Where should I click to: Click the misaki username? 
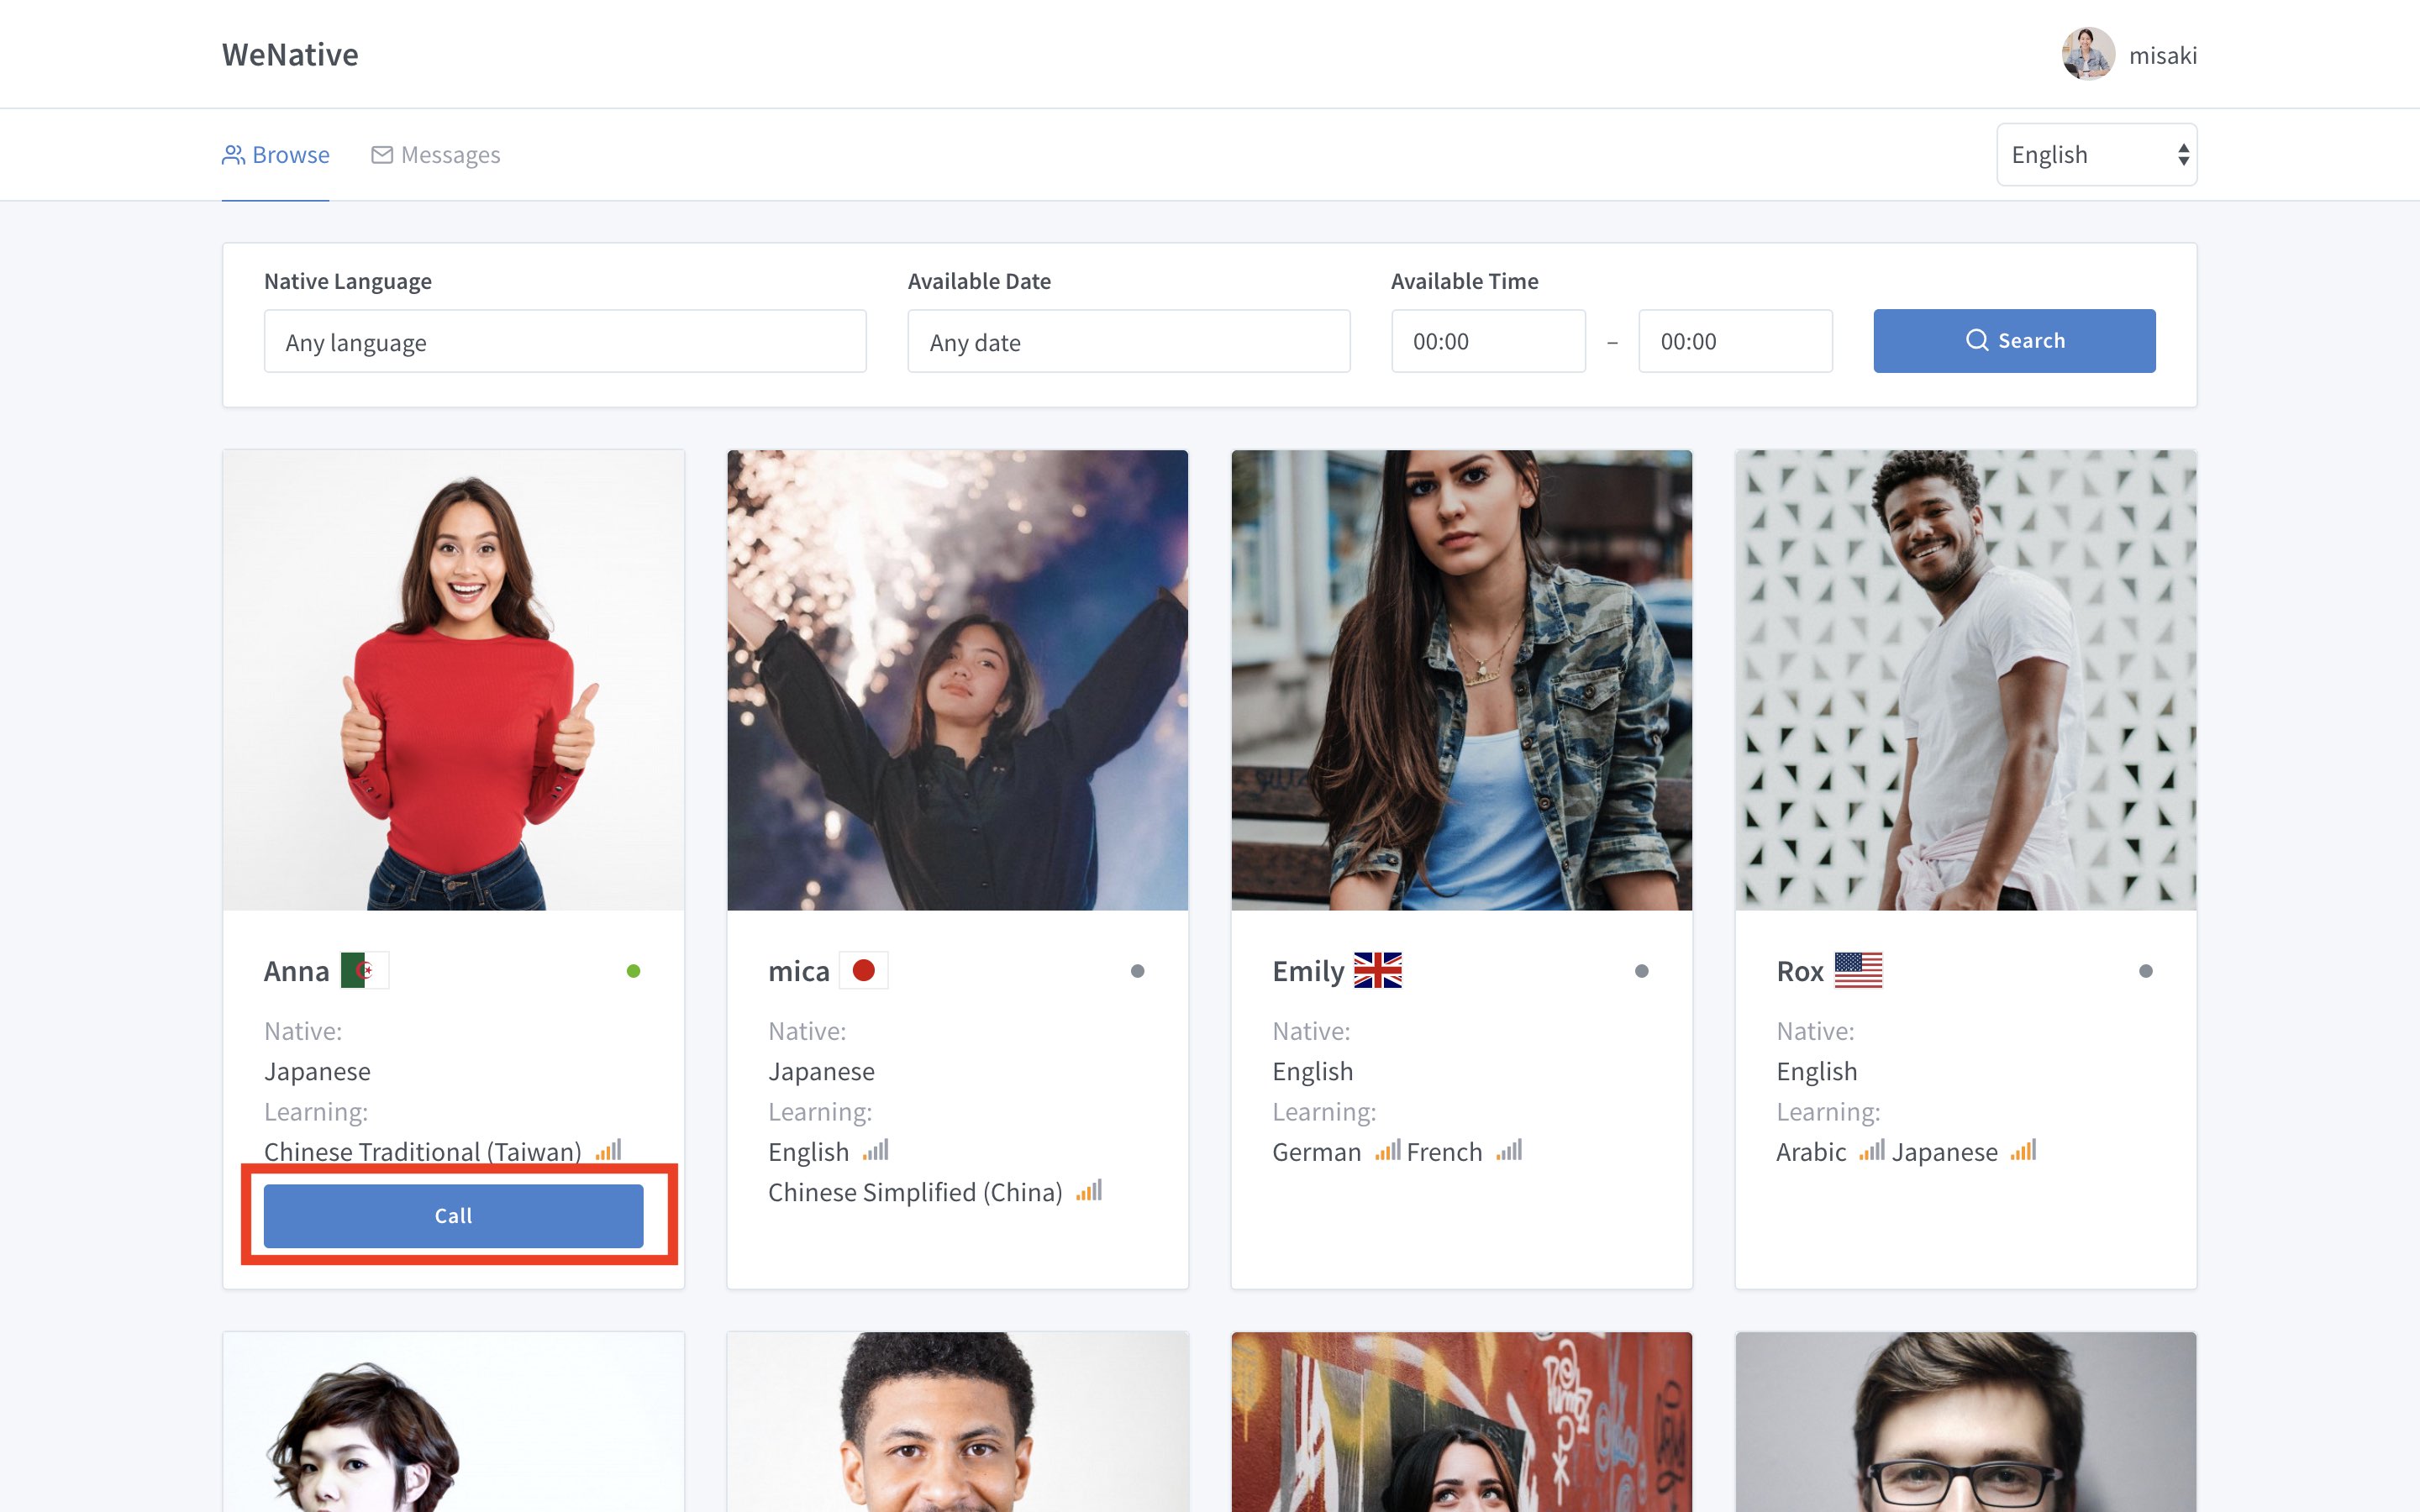(x=2162, y=55)
